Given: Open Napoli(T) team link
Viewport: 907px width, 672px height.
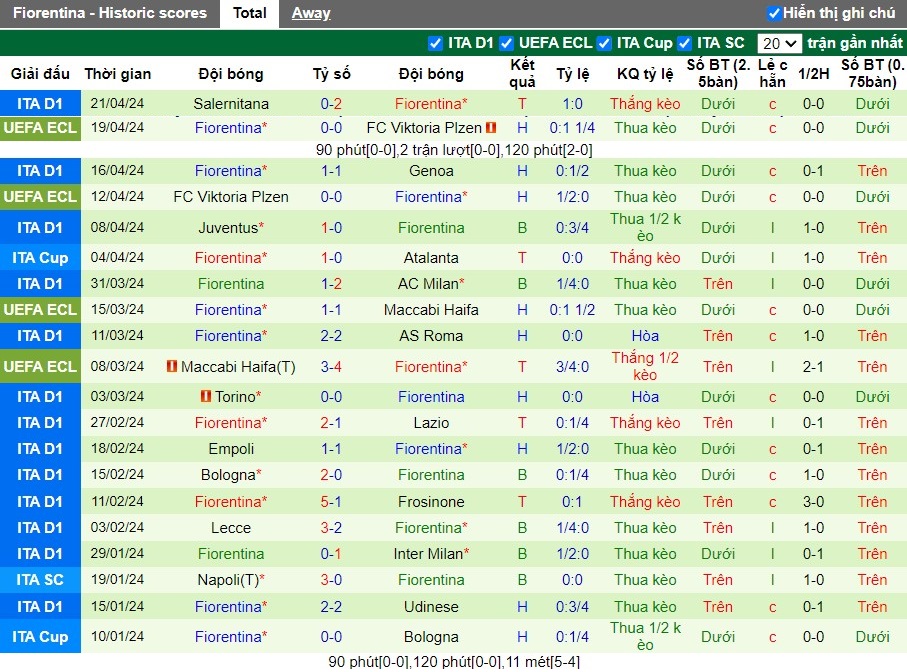Looking at the screenshot, I should (x=228, y=579).
